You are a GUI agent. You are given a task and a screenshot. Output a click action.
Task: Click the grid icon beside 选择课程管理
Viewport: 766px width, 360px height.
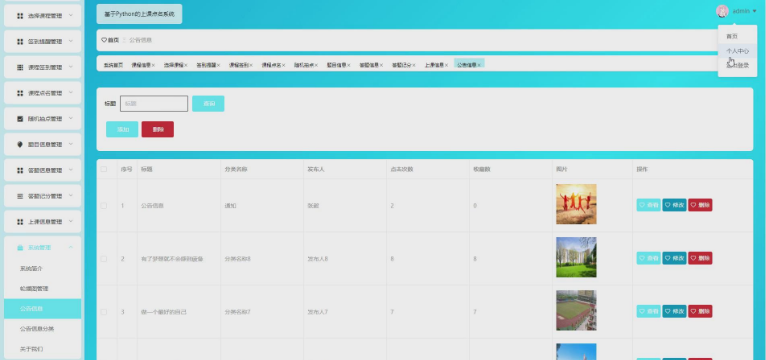pyautogui.click(x=20, y=16)
